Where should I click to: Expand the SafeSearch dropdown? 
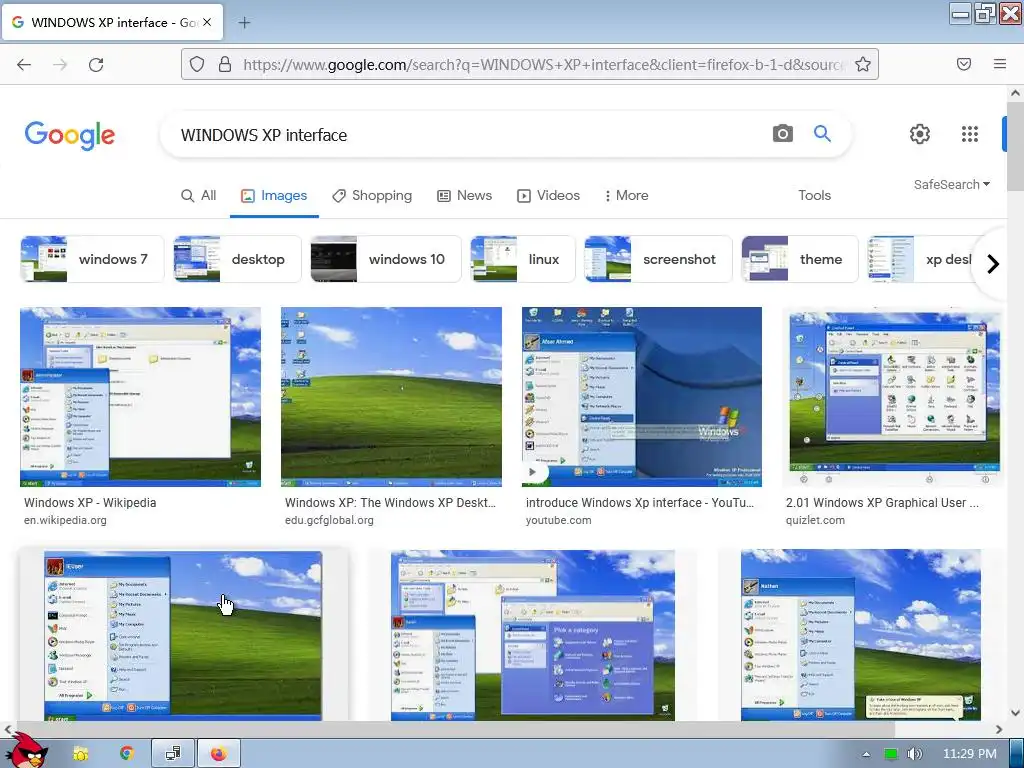tap(952, 185)
